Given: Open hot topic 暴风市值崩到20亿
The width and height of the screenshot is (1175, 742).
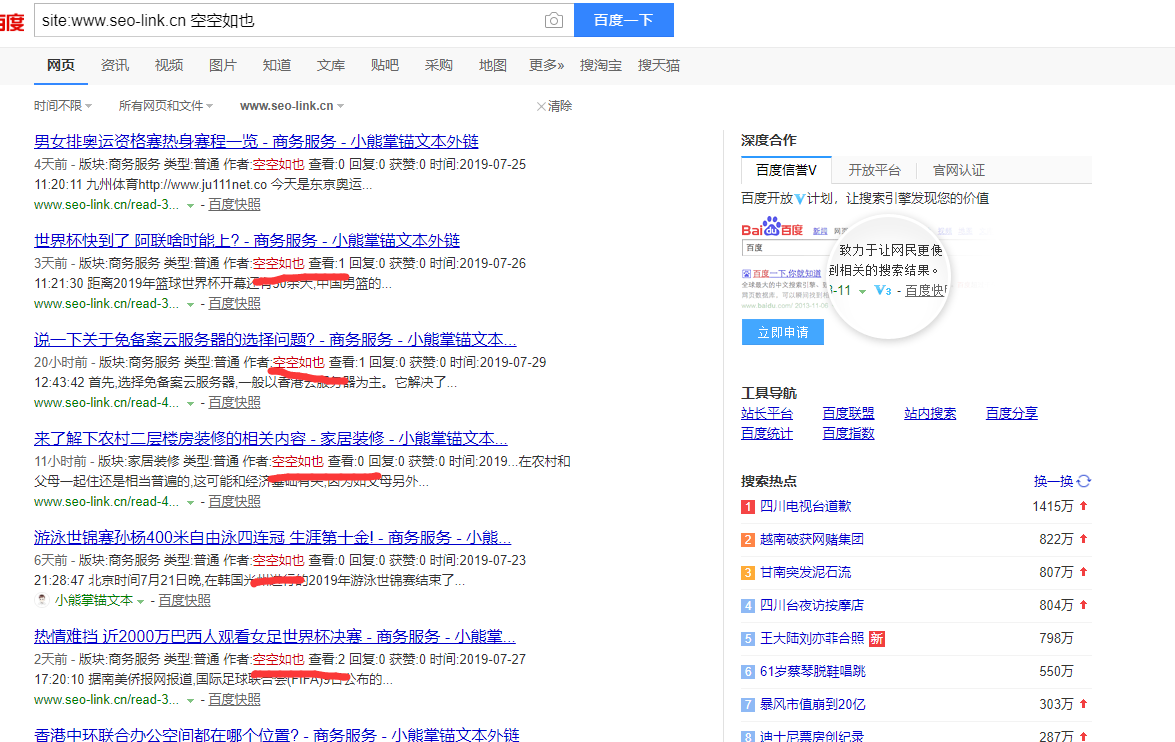Looking at the screenshot, I should pyautogui.click(x=813, y=704).
